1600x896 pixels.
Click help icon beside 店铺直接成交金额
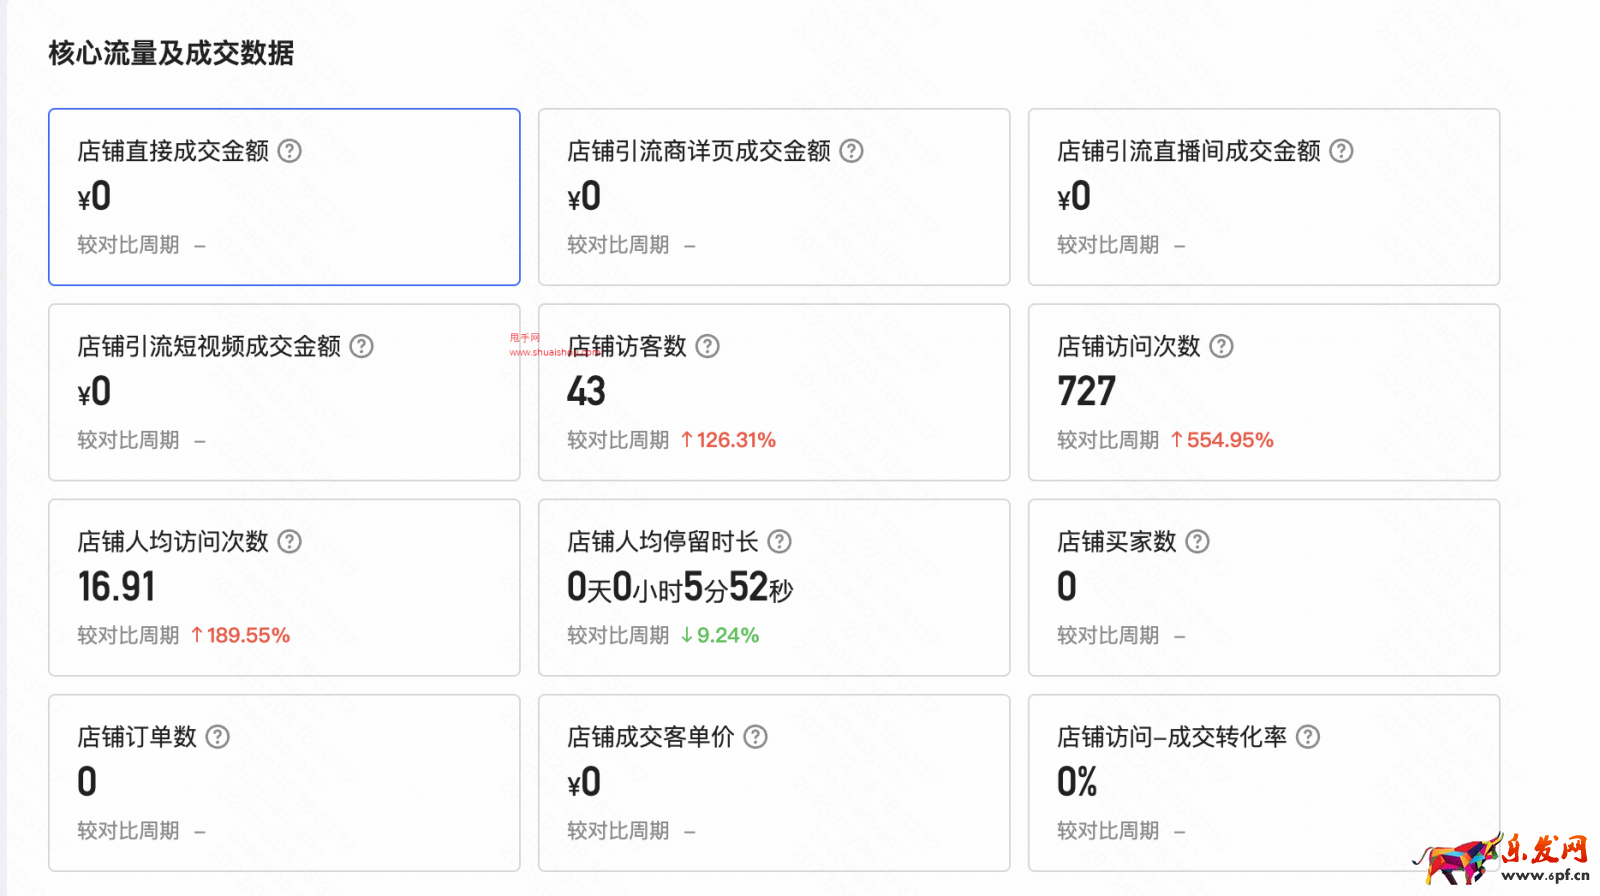[x=289, y=151]
